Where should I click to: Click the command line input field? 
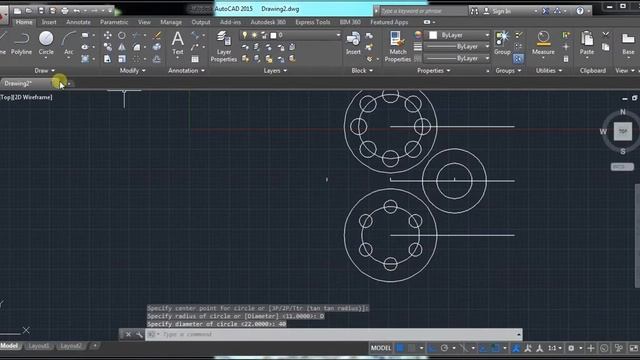coord(333,334)
